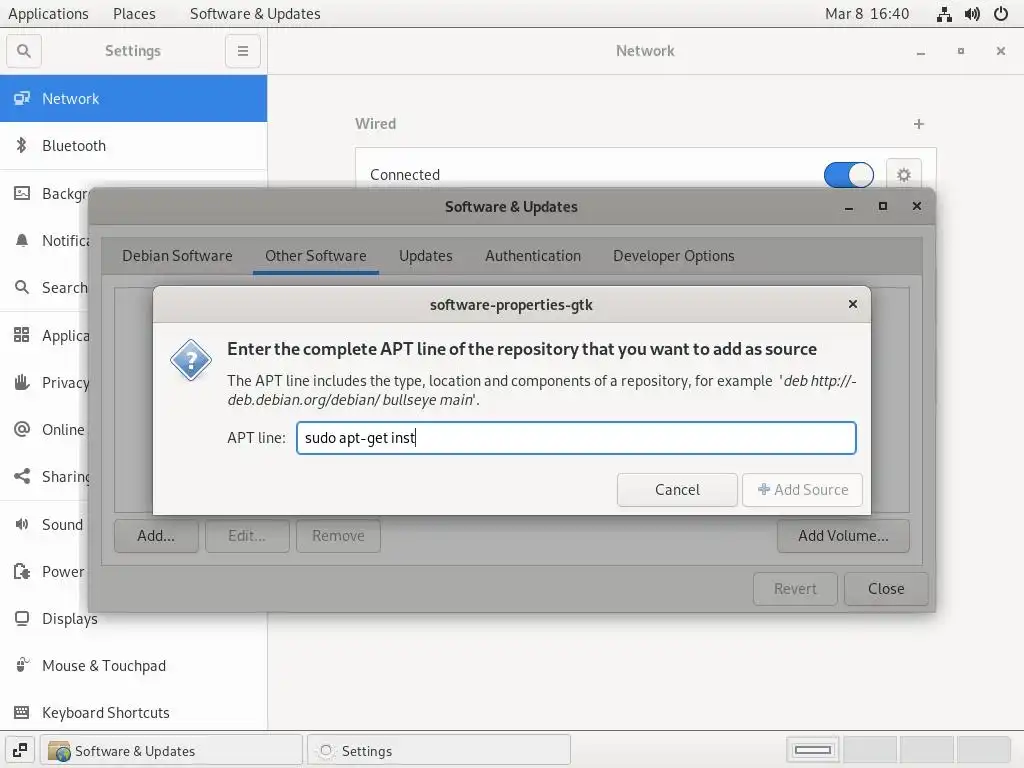
Task: Select Bluetooth in Settings sidebar
Action: coord(133,146)
